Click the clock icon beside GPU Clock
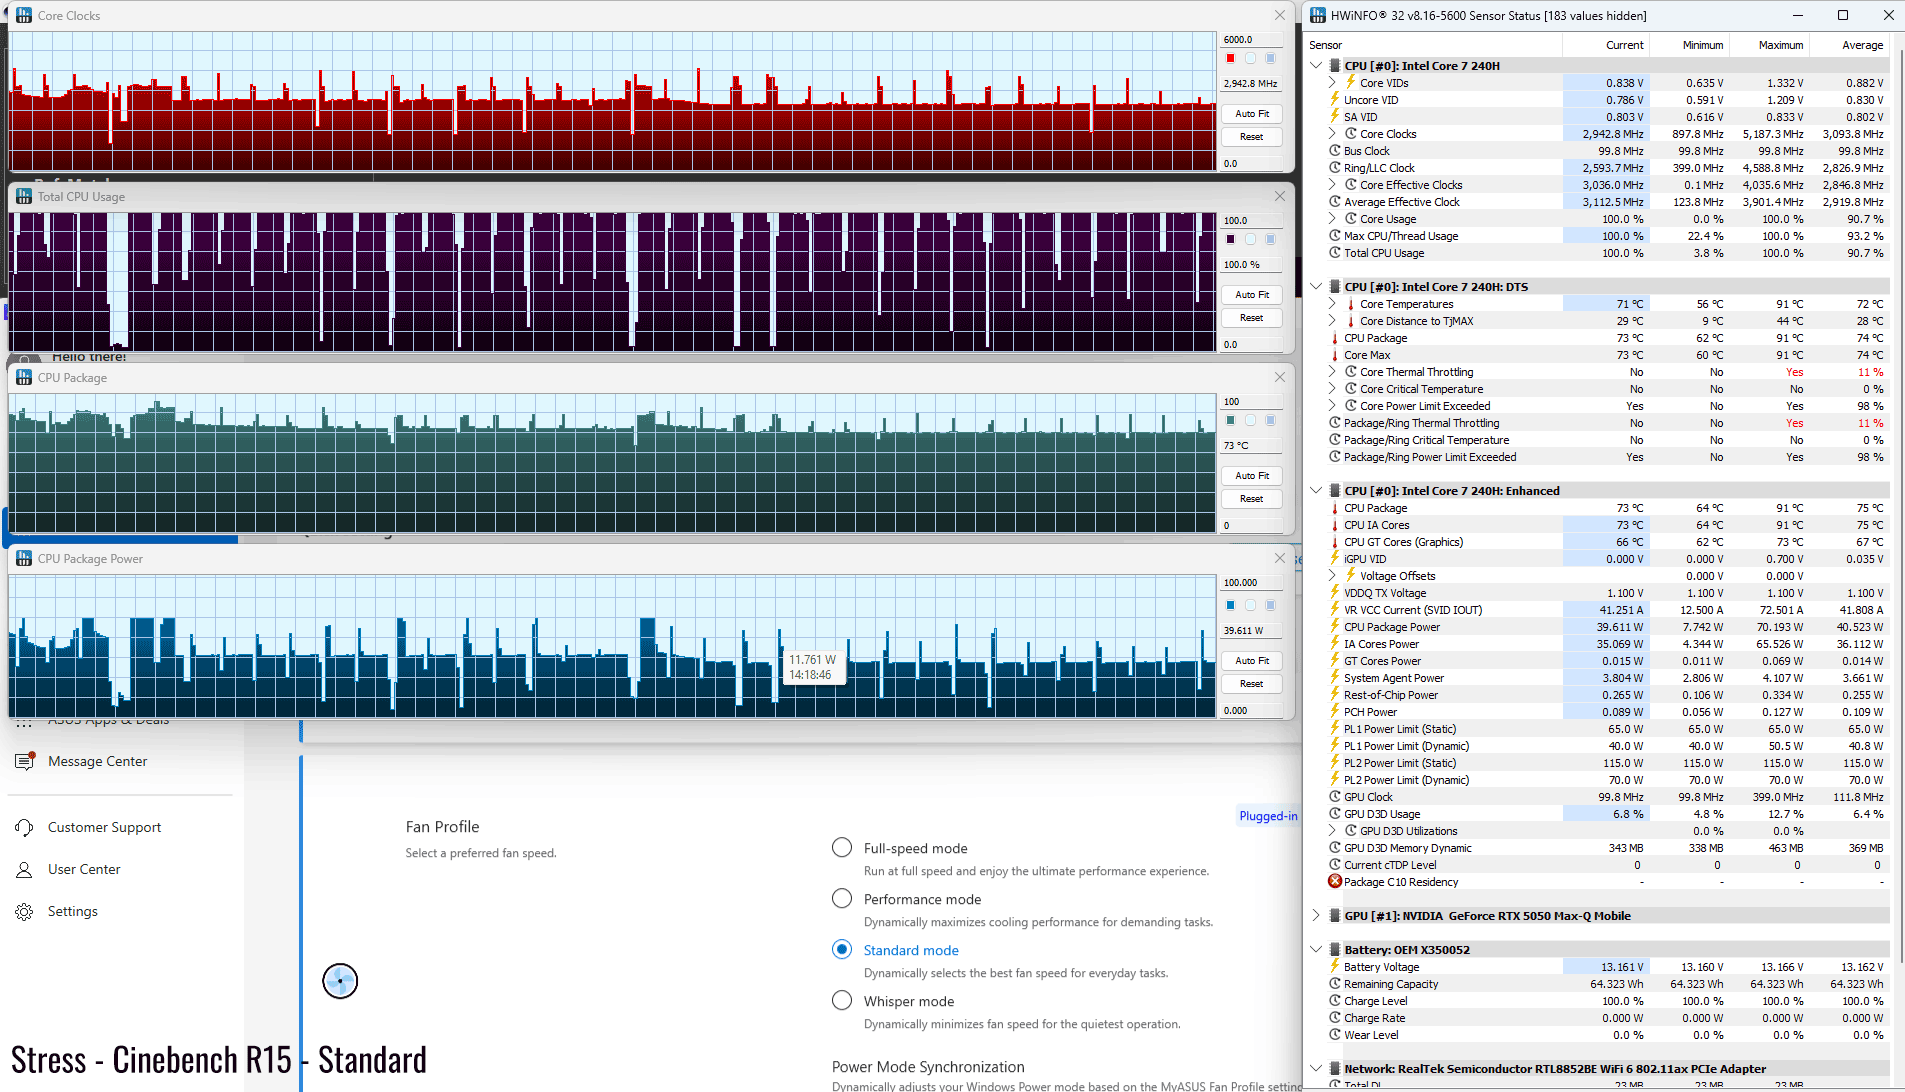Viewport: 1905px width, 1092px height. [1334, 796]
